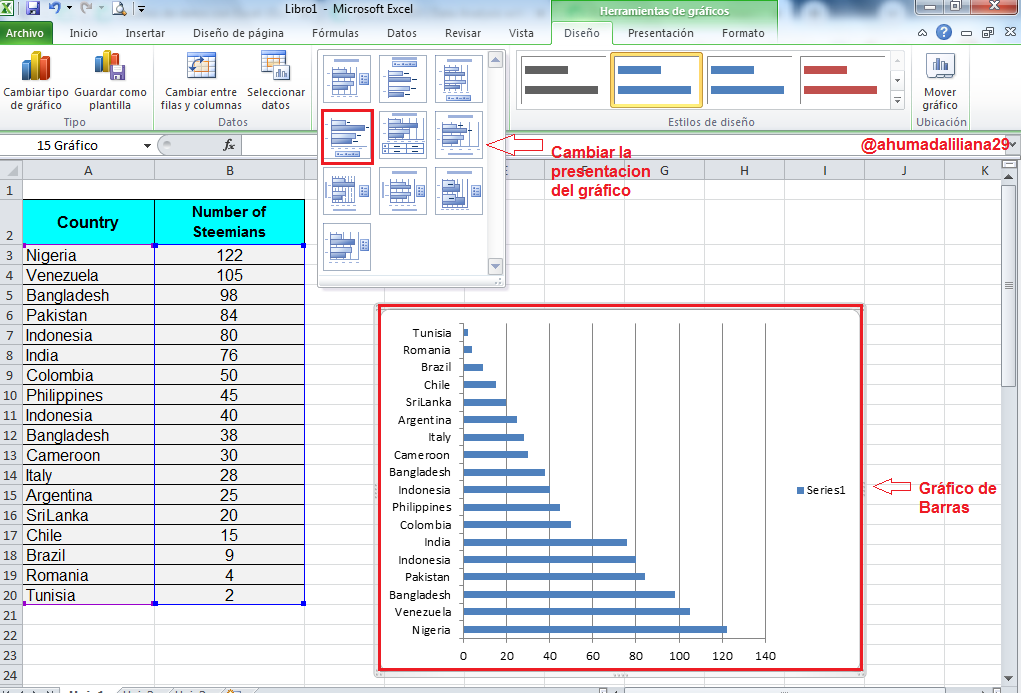Image resolution: width=1021 pixels, height=693 pixels.
Task: Select cell containing Venezuela
Action: (88, 275)
